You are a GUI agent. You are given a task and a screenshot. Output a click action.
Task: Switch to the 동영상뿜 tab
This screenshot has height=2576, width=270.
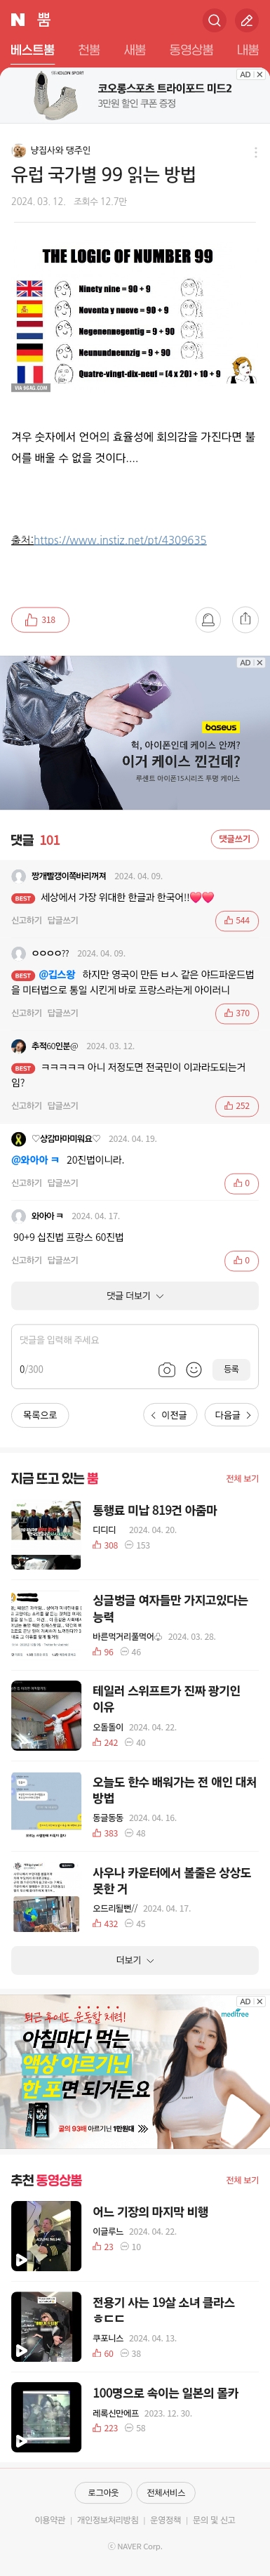(x=191, y=49)
